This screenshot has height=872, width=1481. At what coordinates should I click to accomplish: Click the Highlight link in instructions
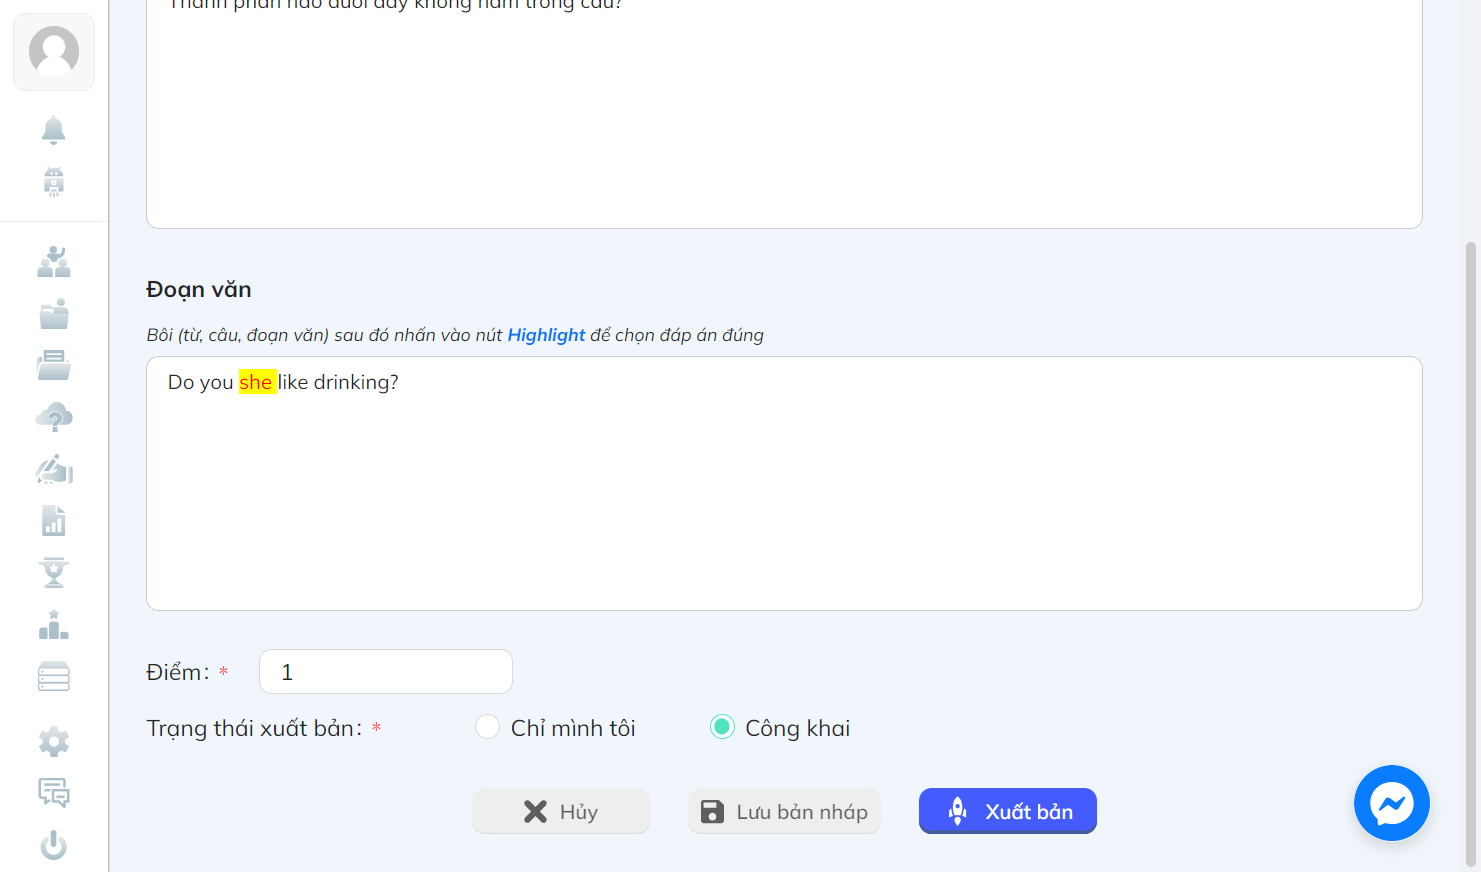546,335
